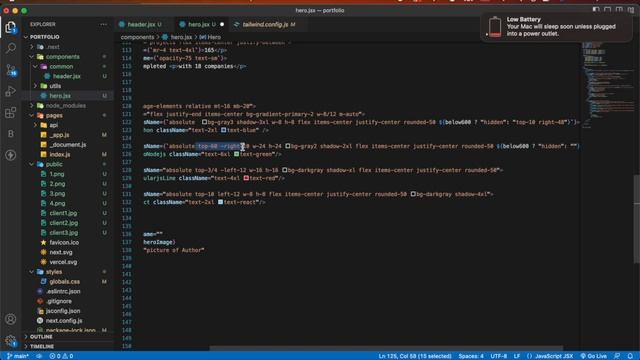Viewport: 640px width, 360px height.
Task: Open the Extensions view
Action: pos(11,112)
